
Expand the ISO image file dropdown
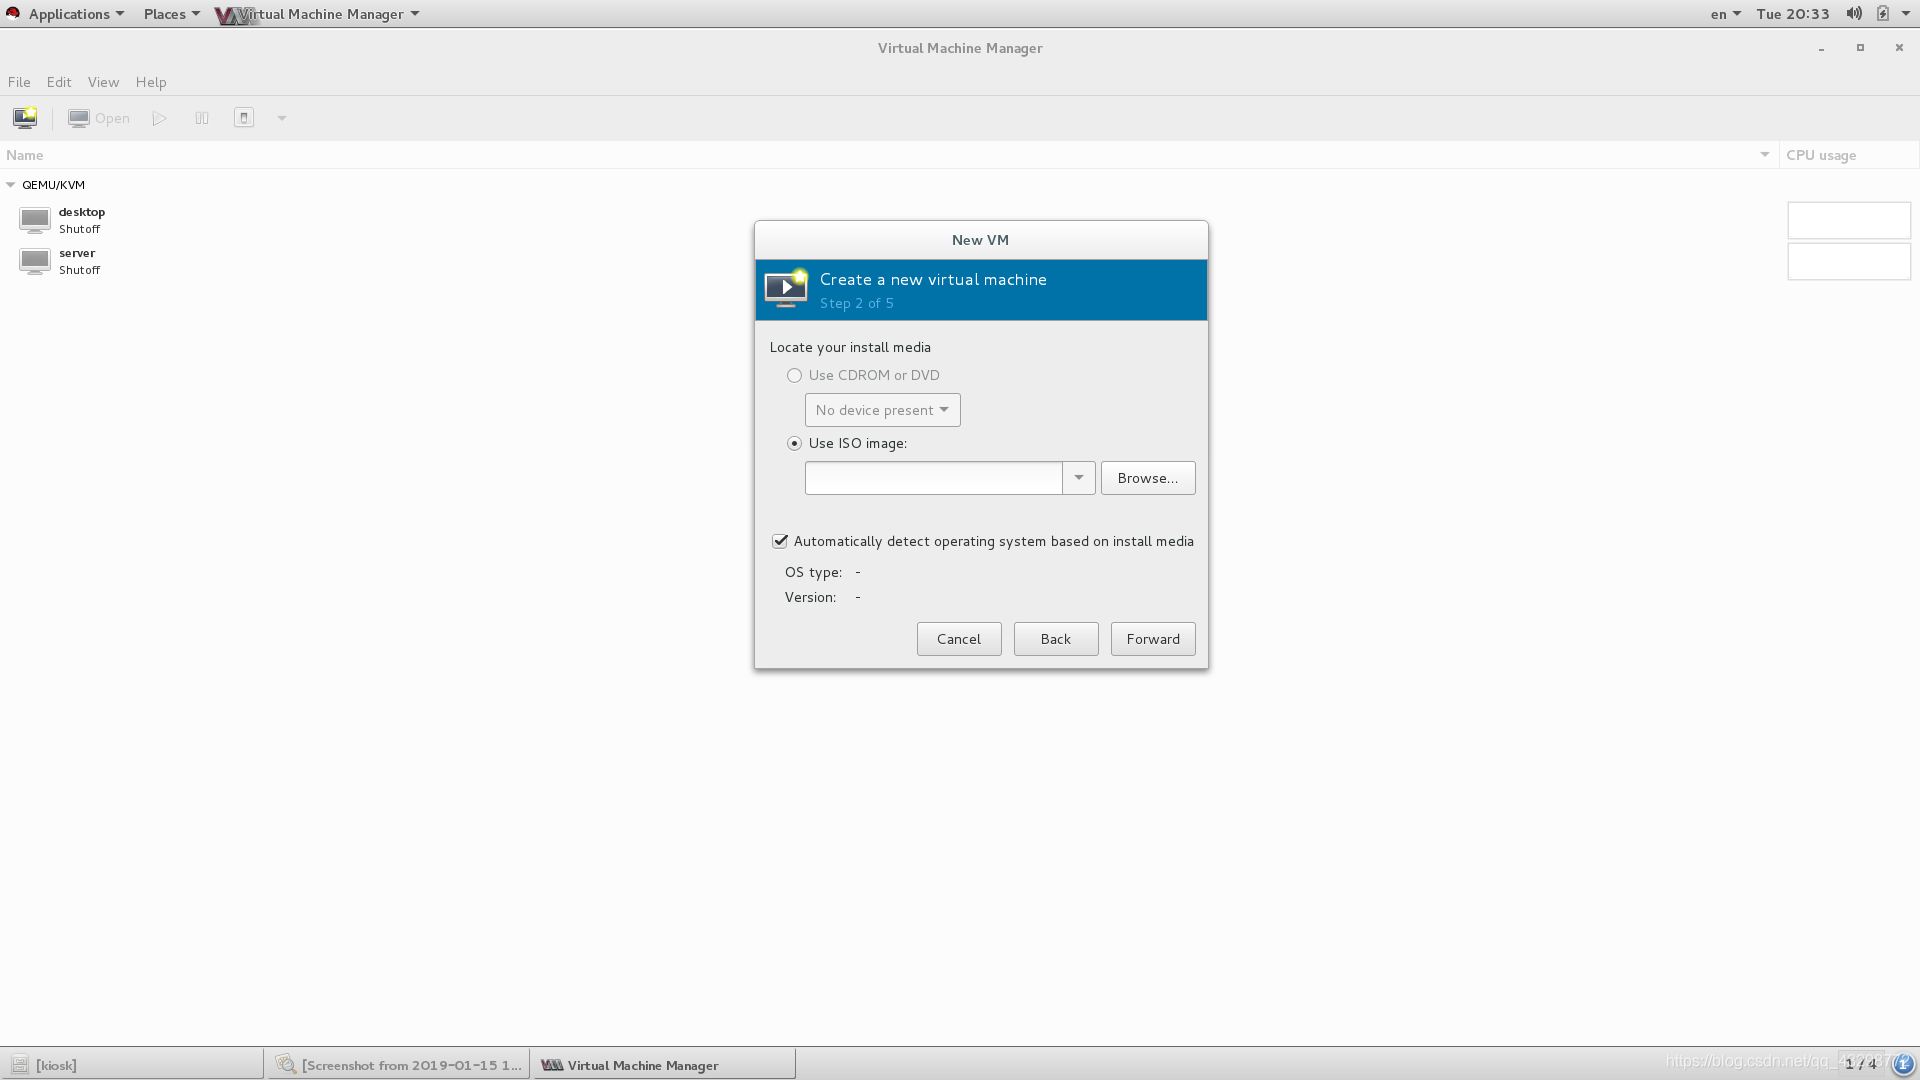1080,477
